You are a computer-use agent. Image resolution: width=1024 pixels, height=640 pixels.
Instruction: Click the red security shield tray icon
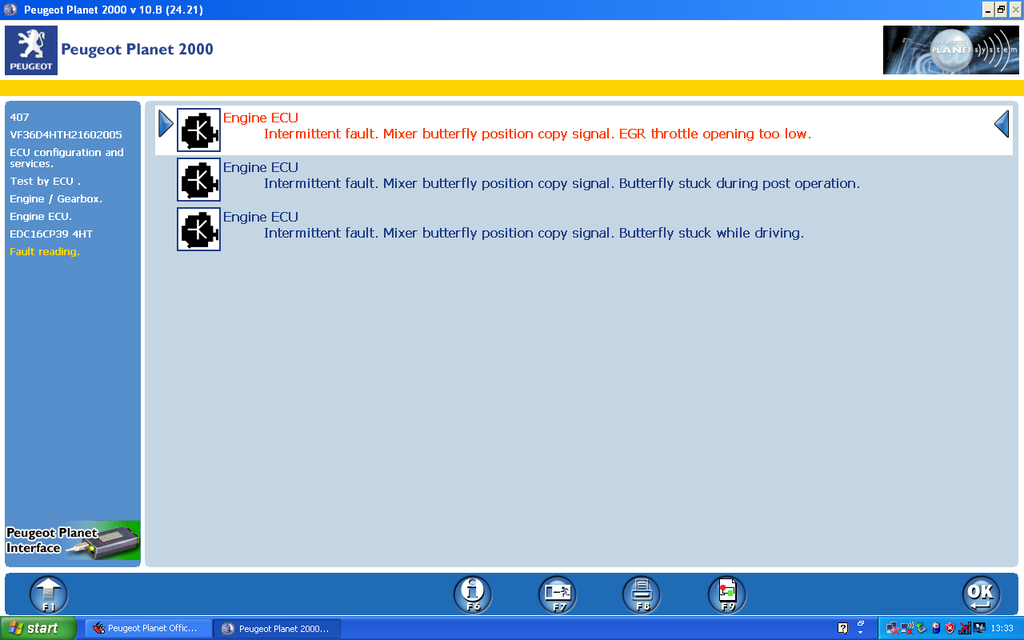(x=950, y=628)
